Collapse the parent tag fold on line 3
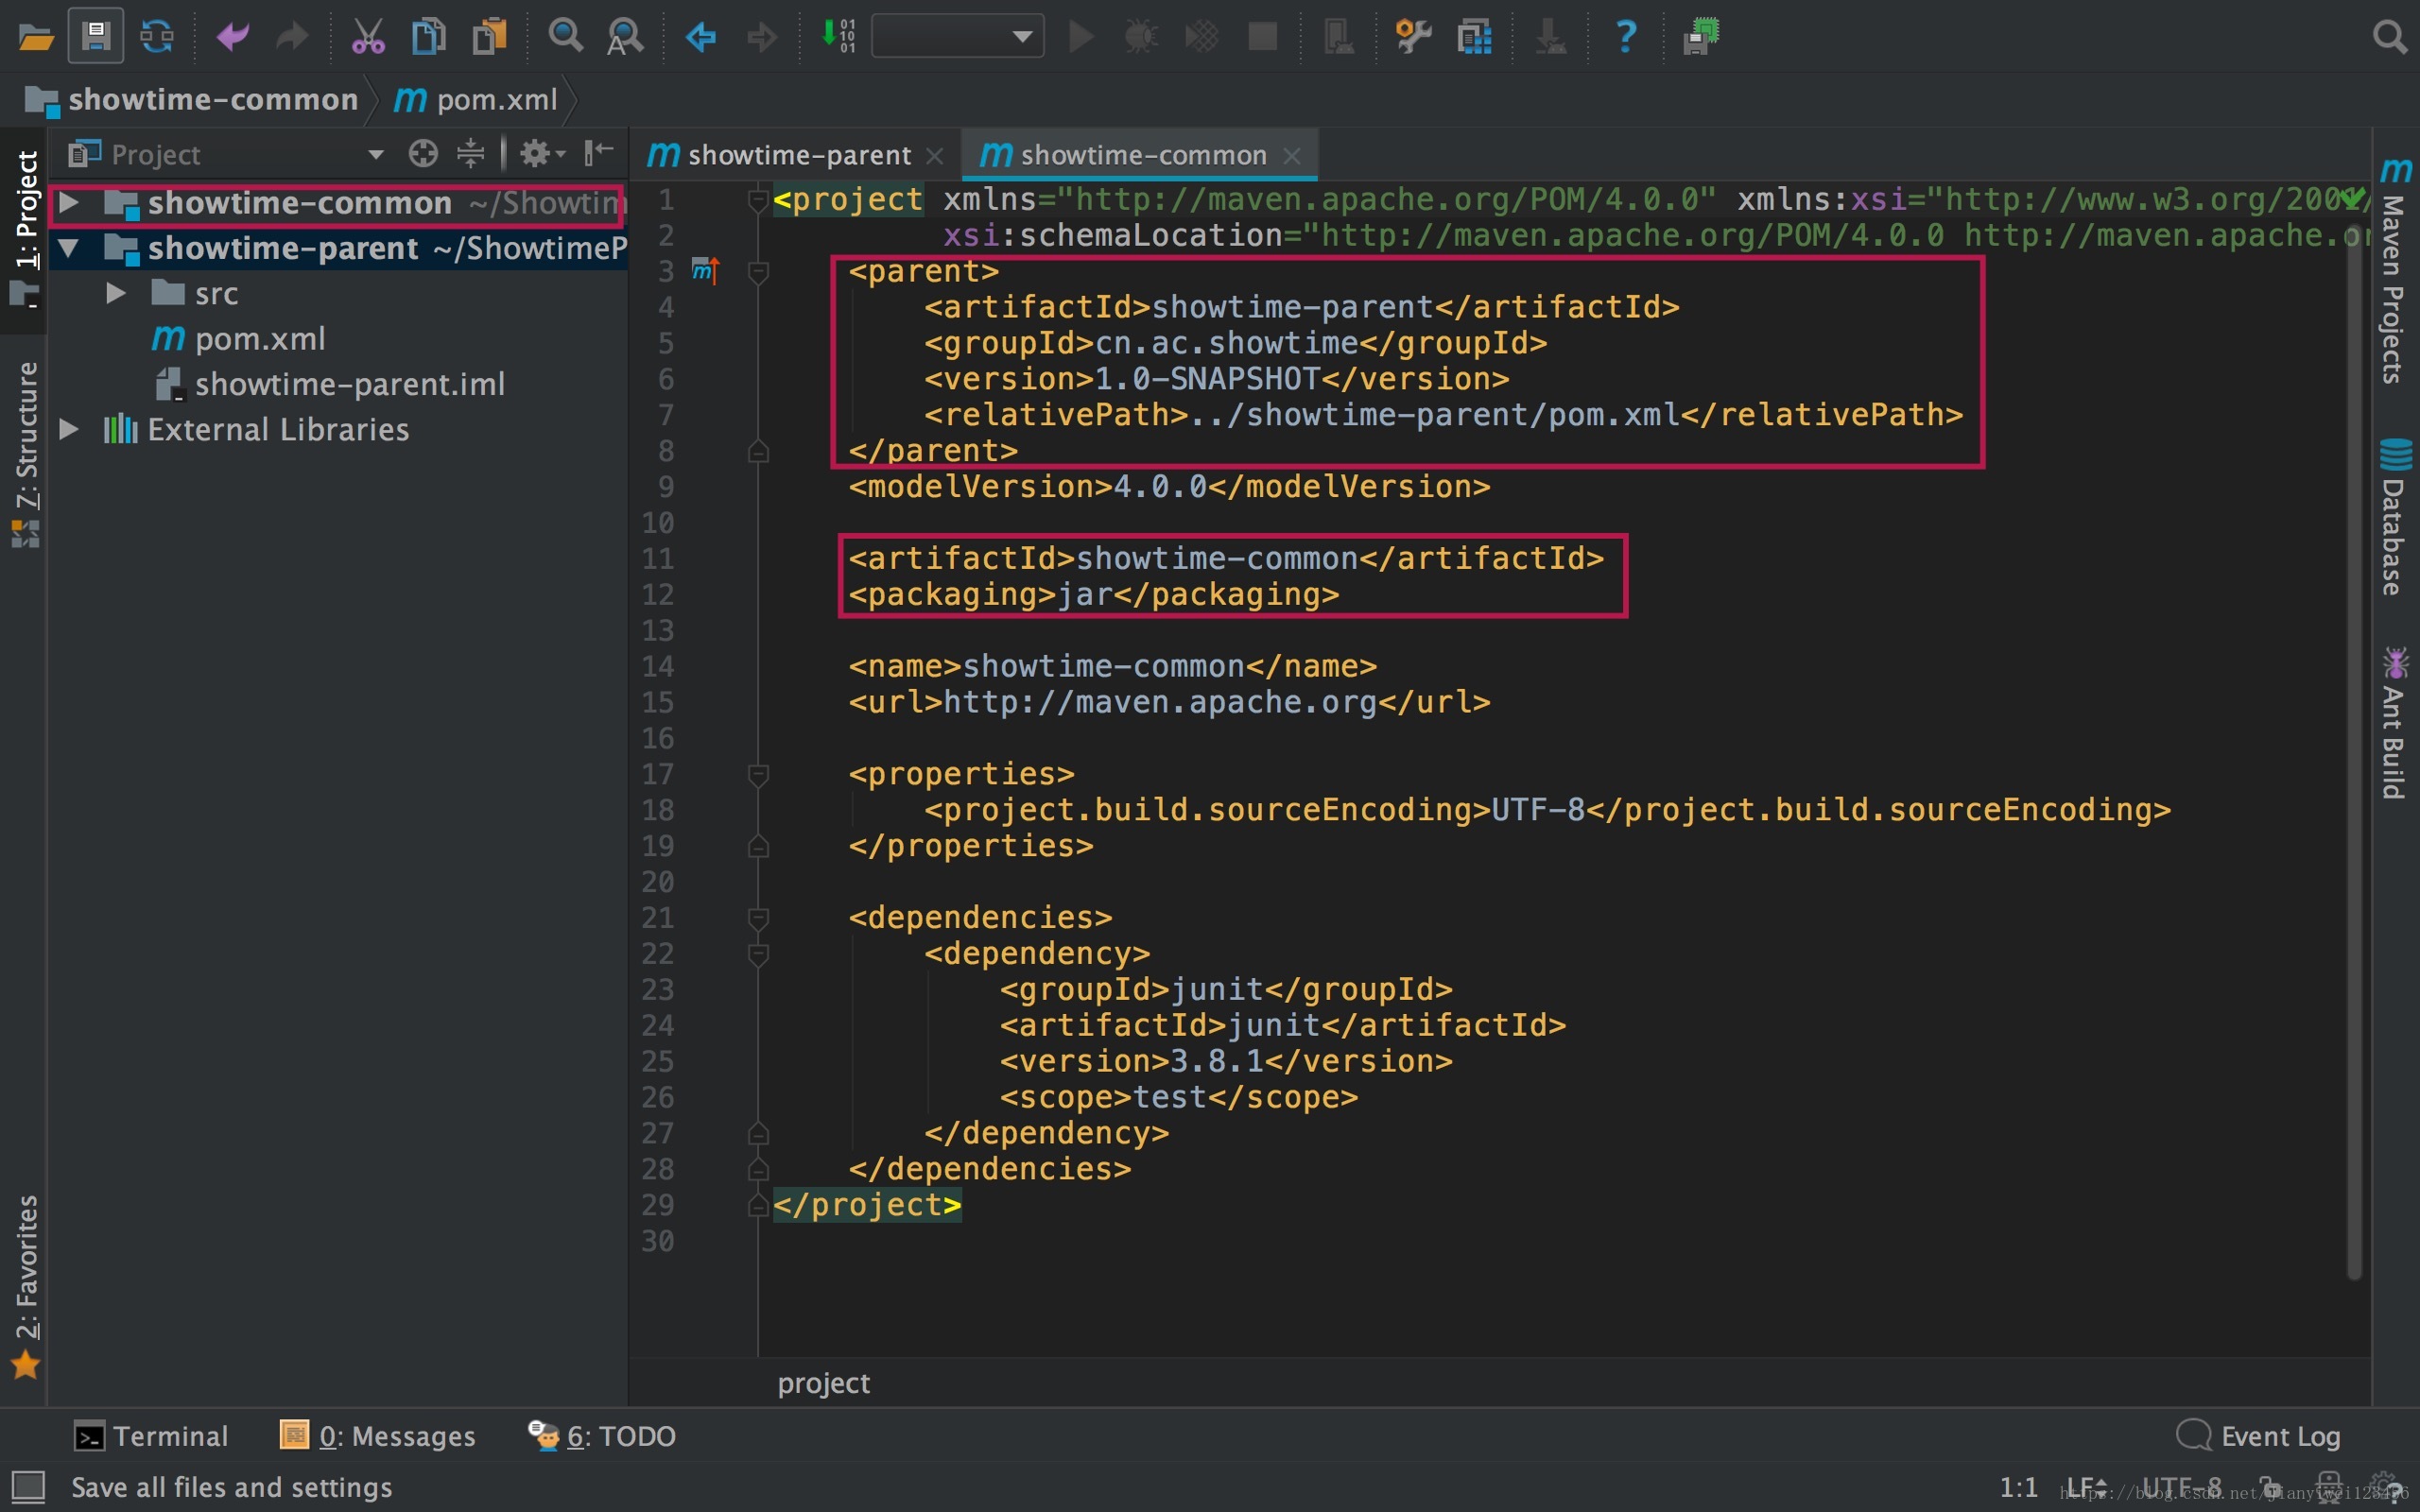 point(758,271)
